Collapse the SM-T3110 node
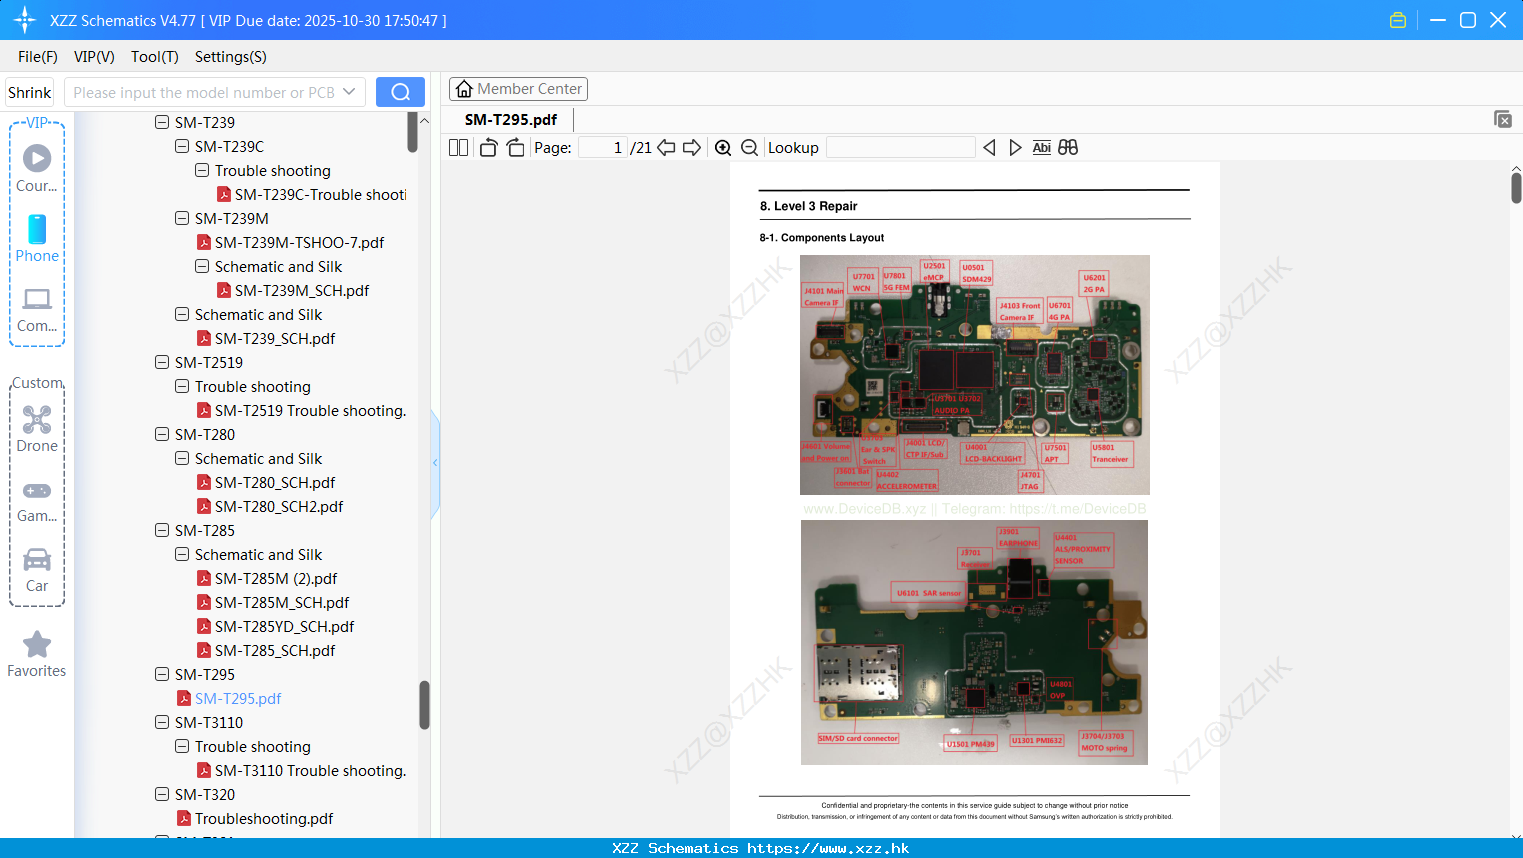The height and width of the screenshot is (858, 1523). pos(162,722)
